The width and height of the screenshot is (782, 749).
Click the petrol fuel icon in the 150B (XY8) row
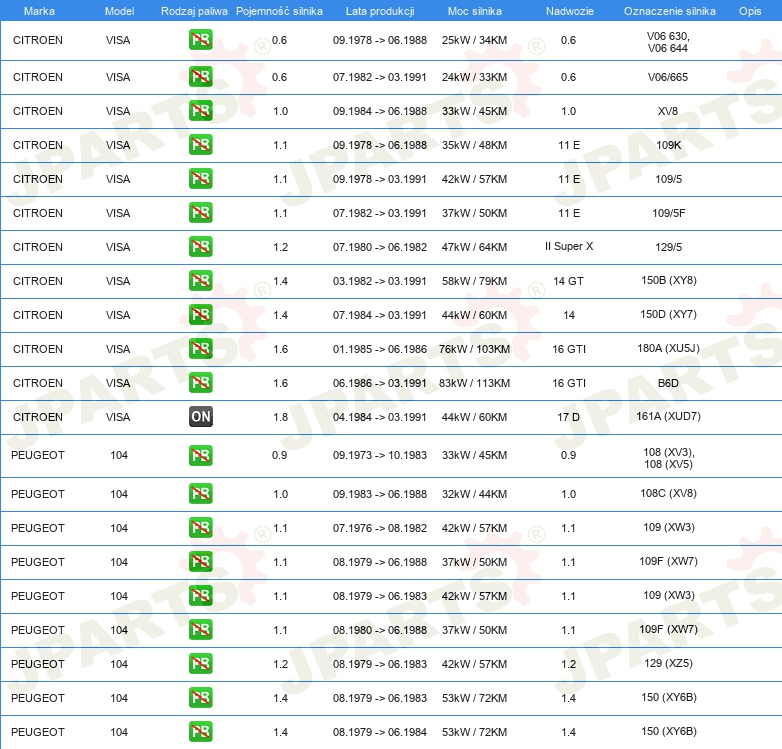pos(200,281)
